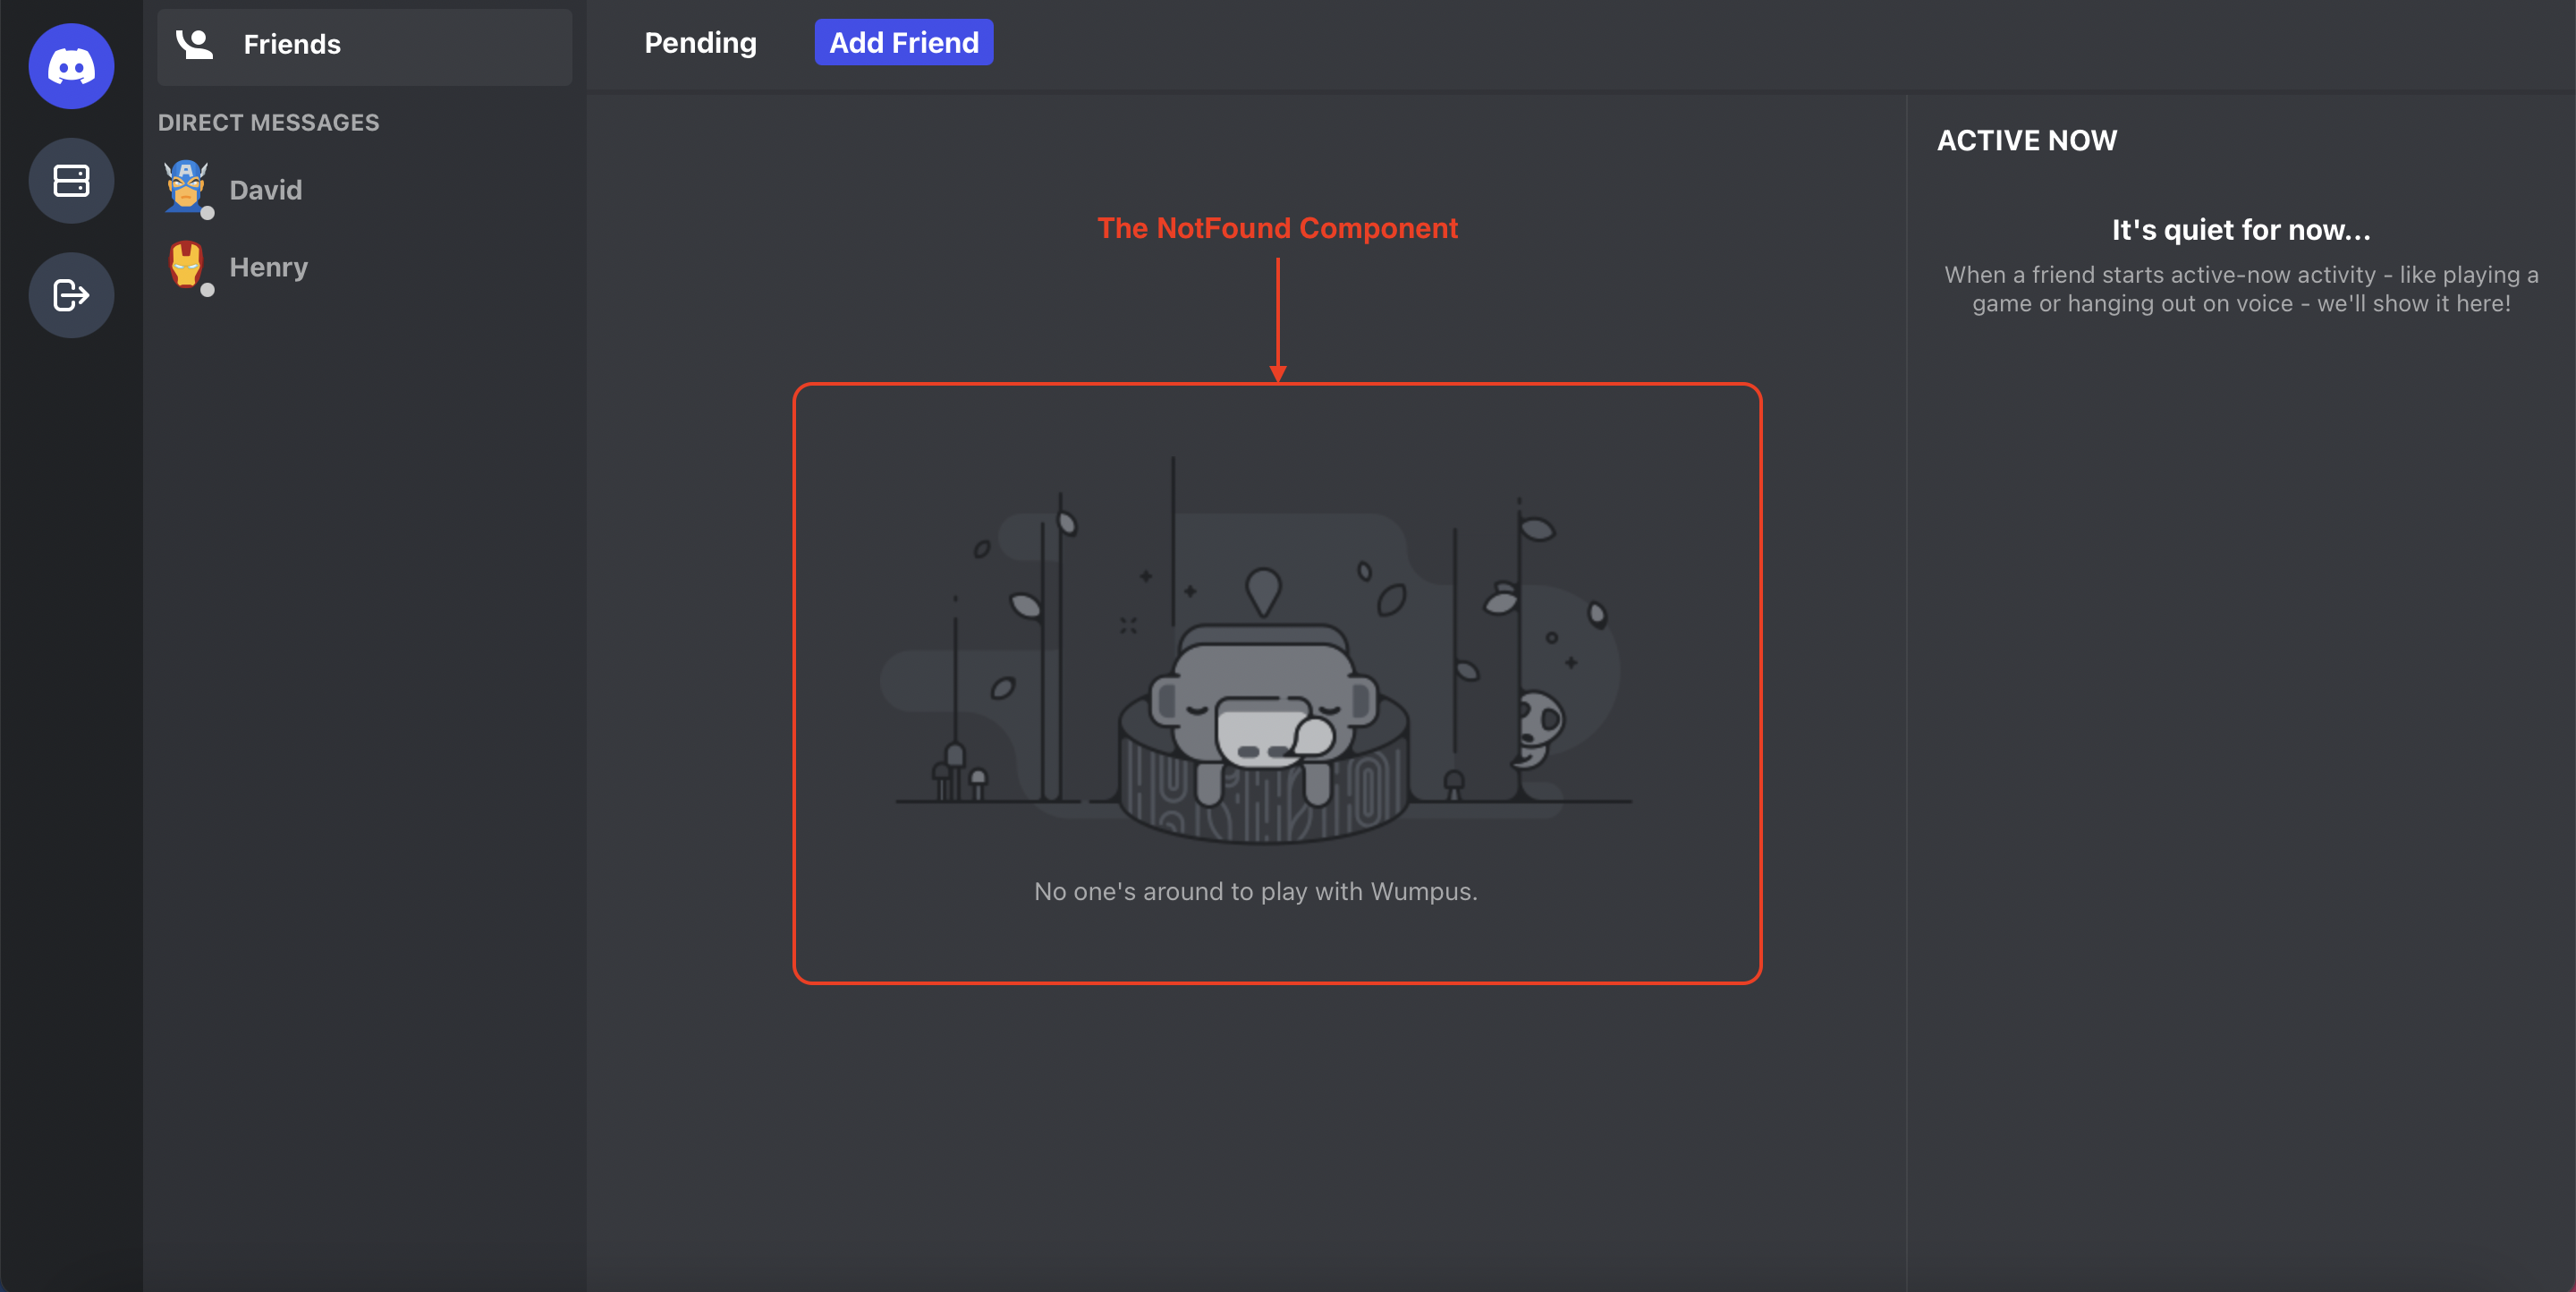Open the Discord home icon
Screen dimensions: 2576x1292
(71, 66)
